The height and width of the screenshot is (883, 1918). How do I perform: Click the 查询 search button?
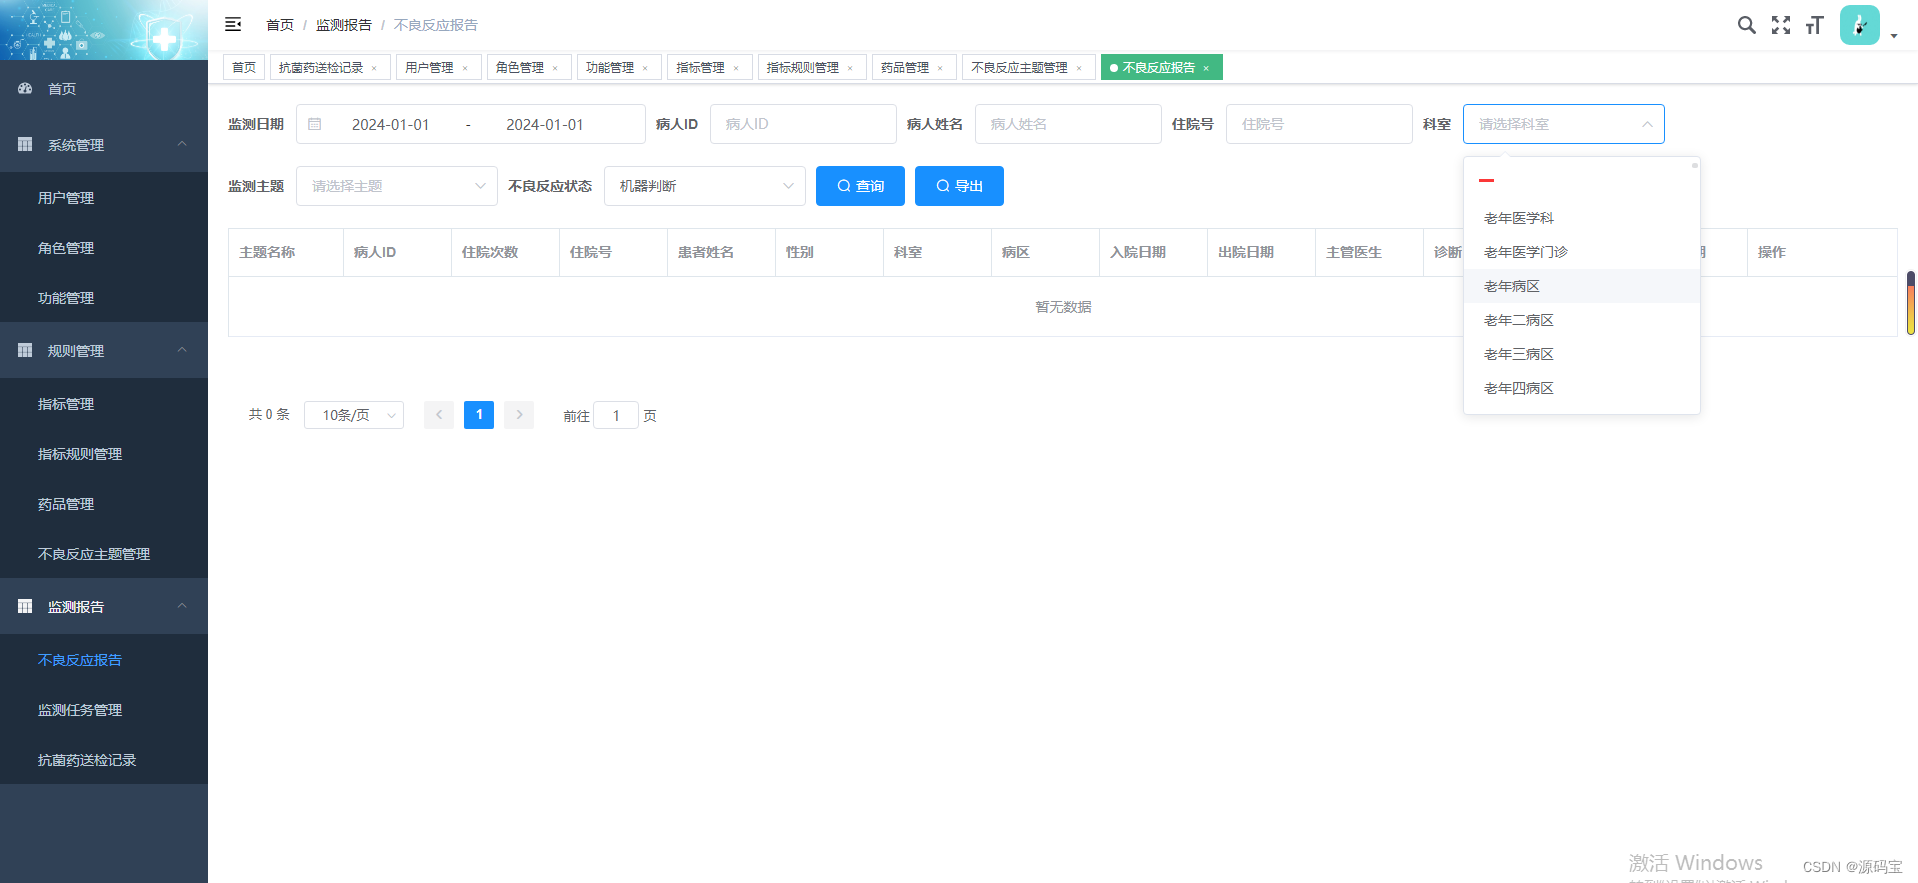tap(860, 186)
